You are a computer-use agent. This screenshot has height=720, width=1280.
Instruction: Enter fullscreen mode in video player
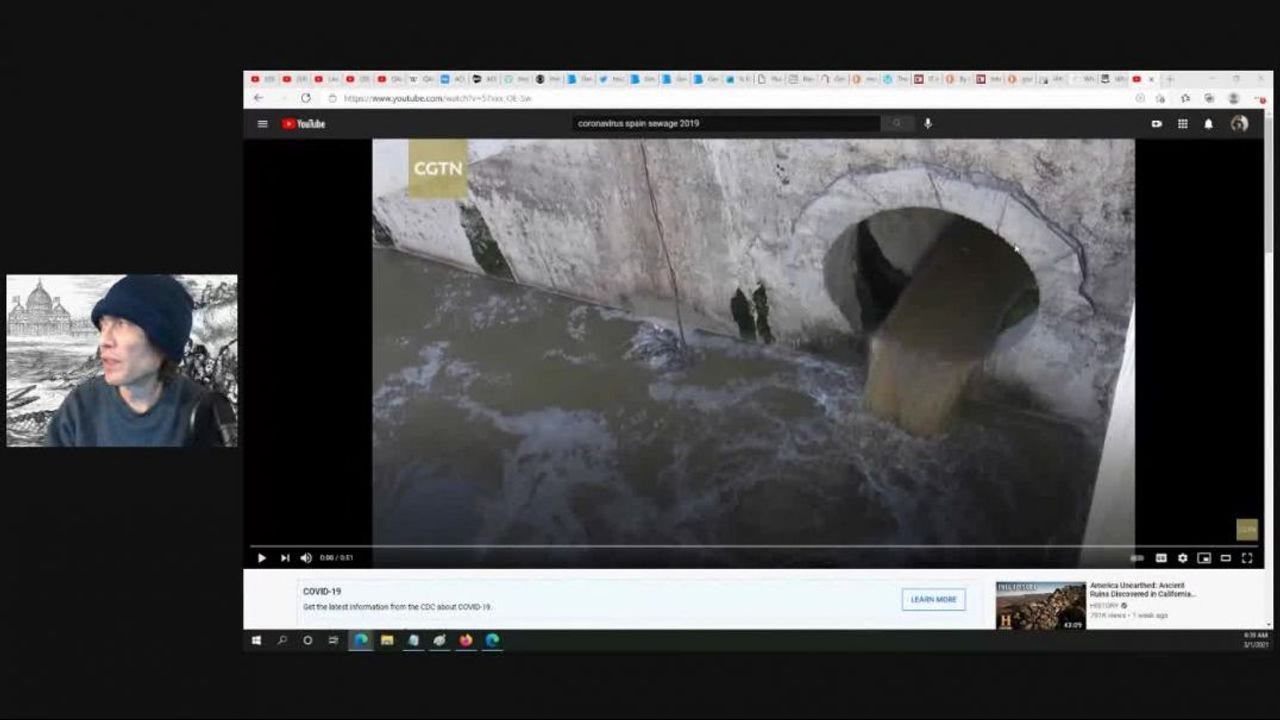pyautogui.click(x=1247, y=558)
